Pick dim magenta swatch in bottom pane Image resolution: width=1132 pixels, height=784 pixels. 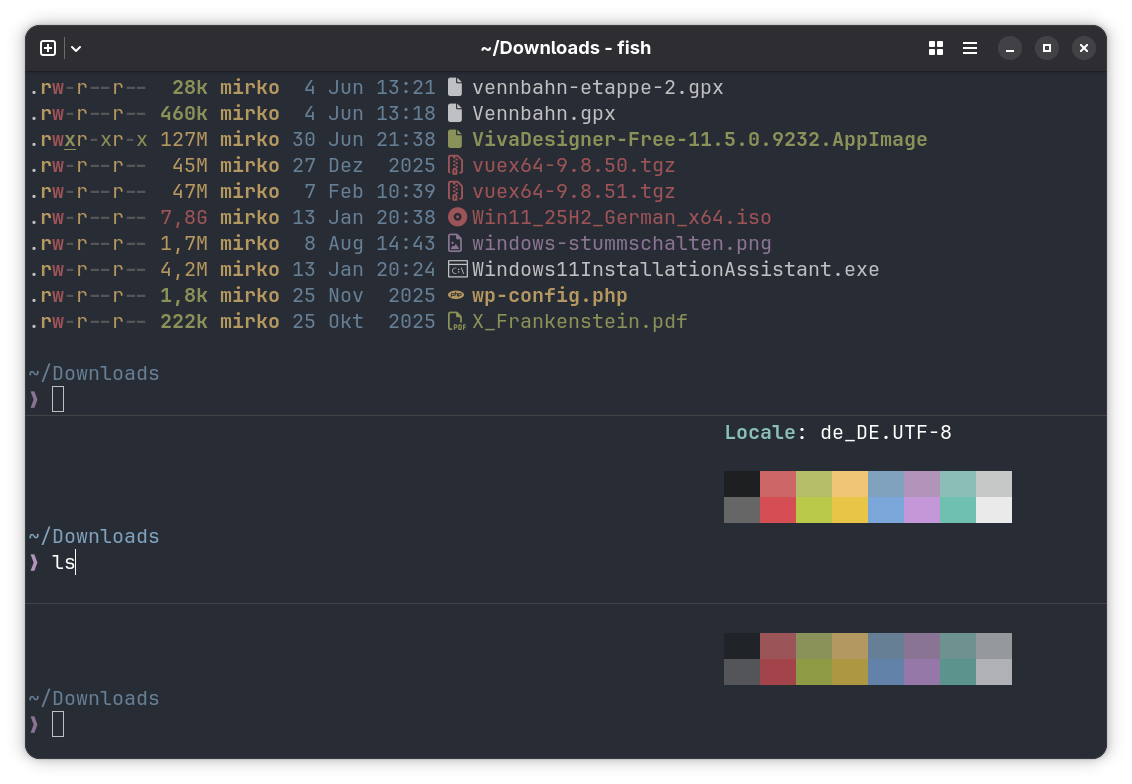[x=922, y=646]
